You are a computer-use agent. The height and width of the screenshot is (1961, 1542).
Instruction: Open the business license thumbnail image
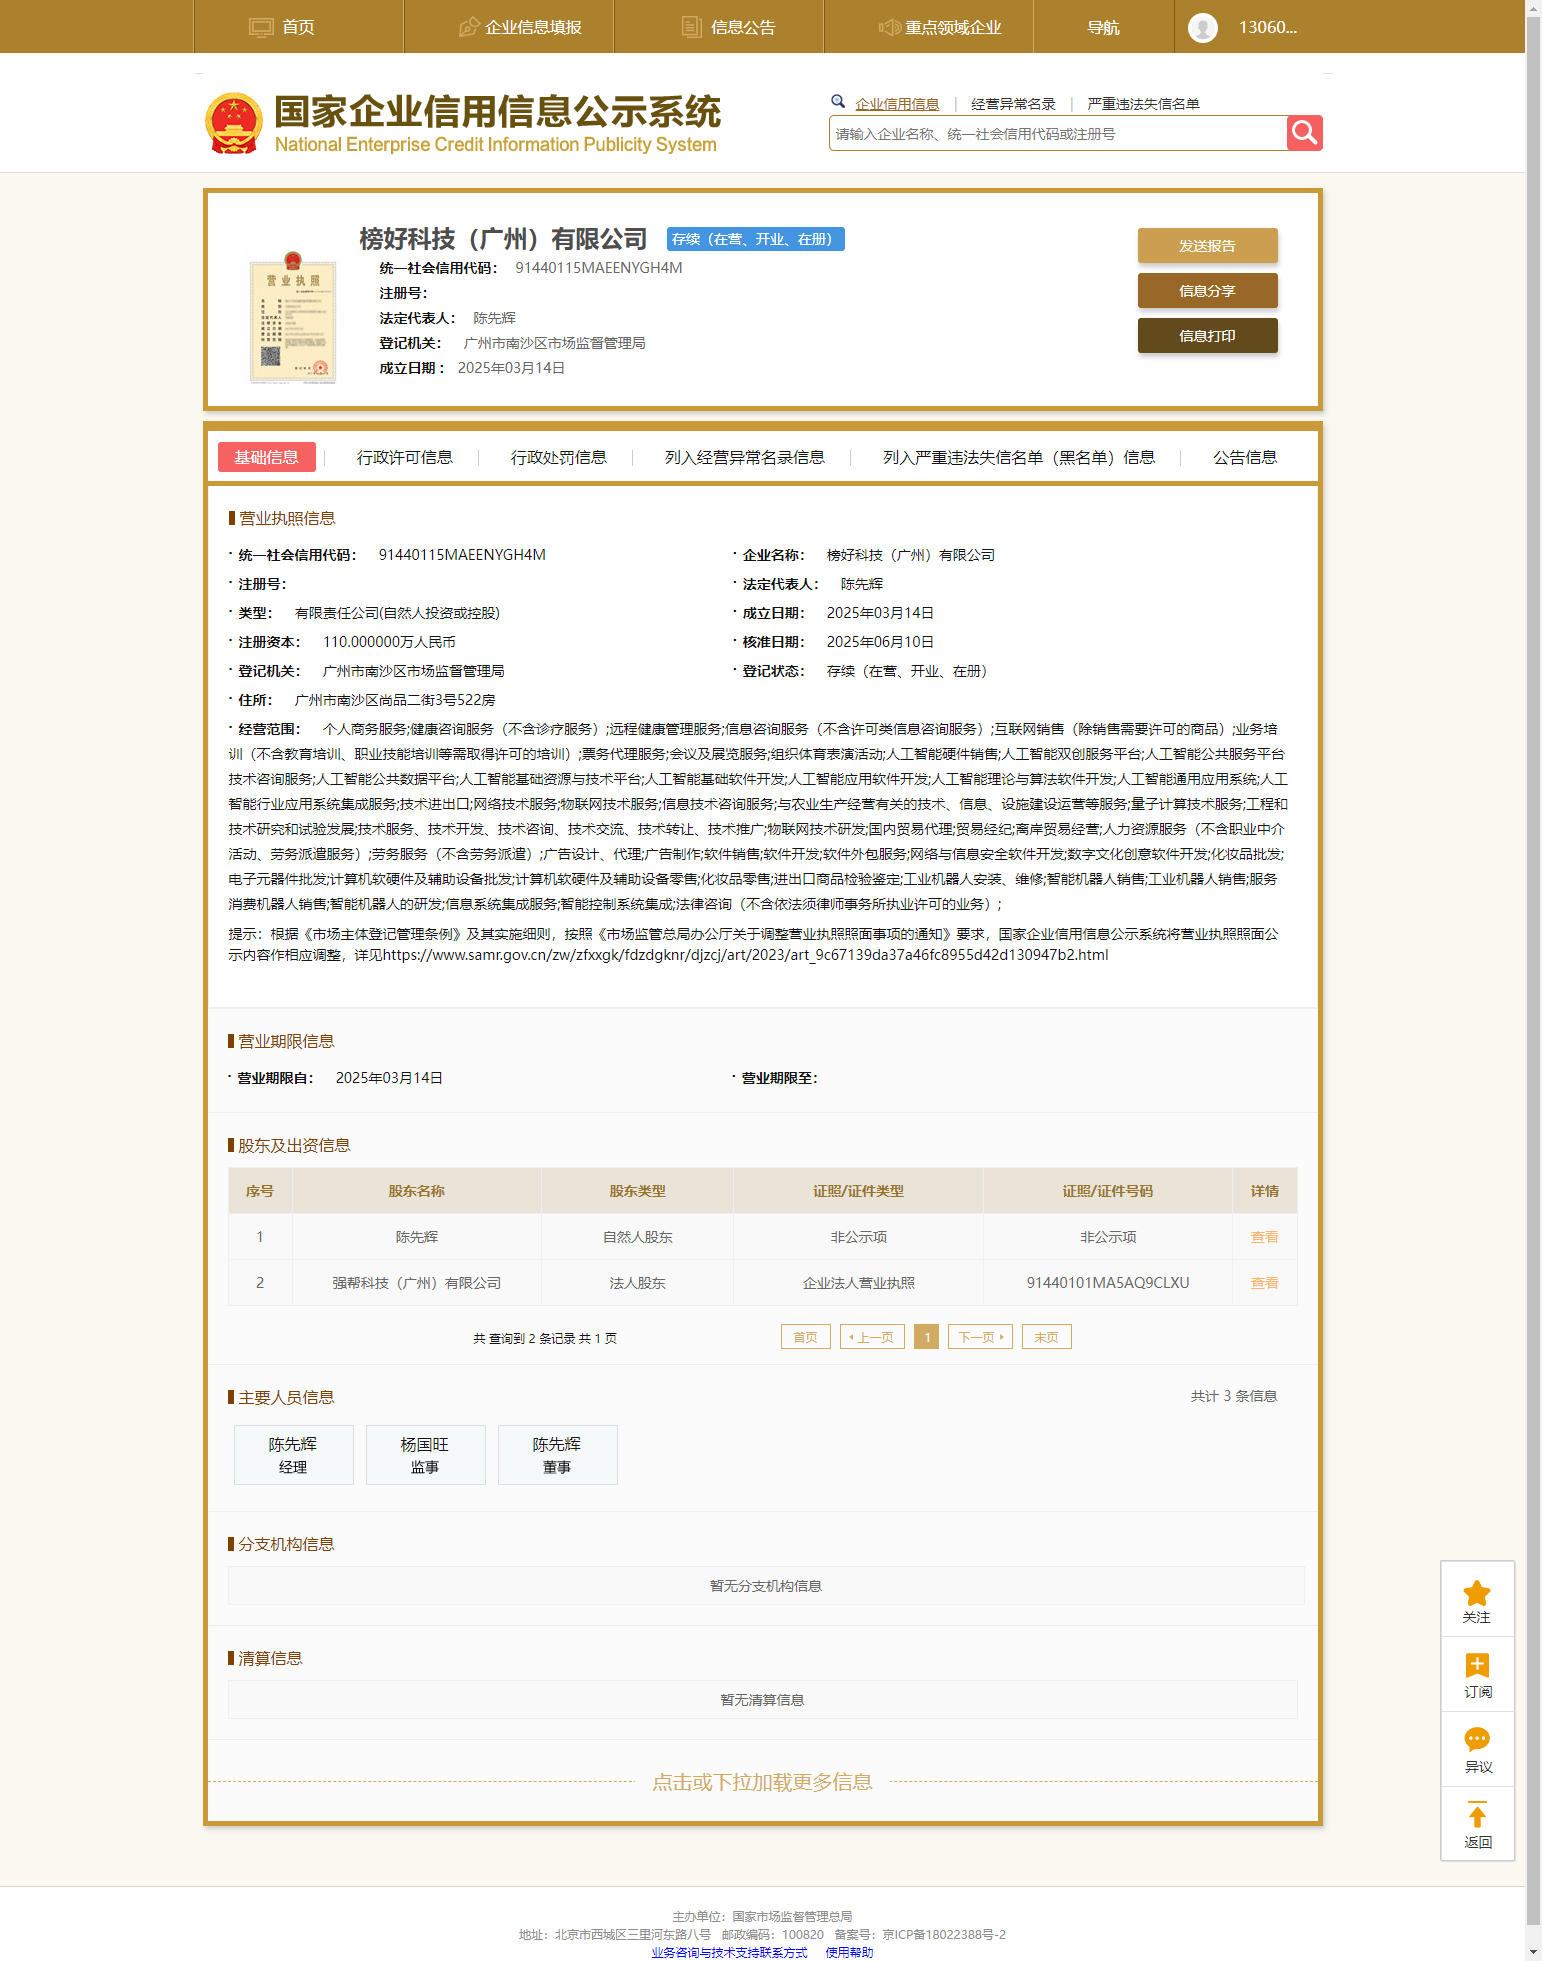tap(293, 318)
